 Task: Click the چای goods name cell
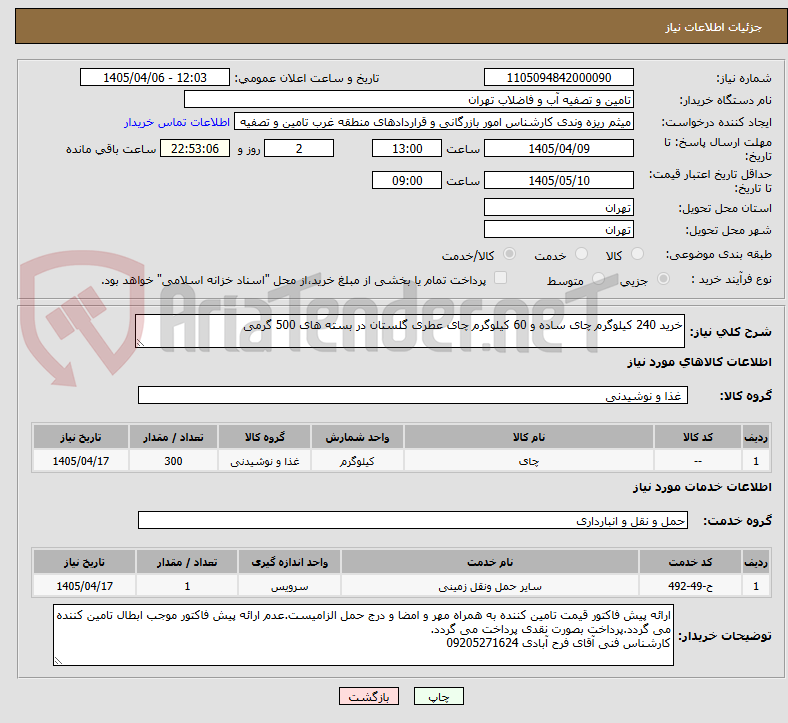(x=529, y=460)
